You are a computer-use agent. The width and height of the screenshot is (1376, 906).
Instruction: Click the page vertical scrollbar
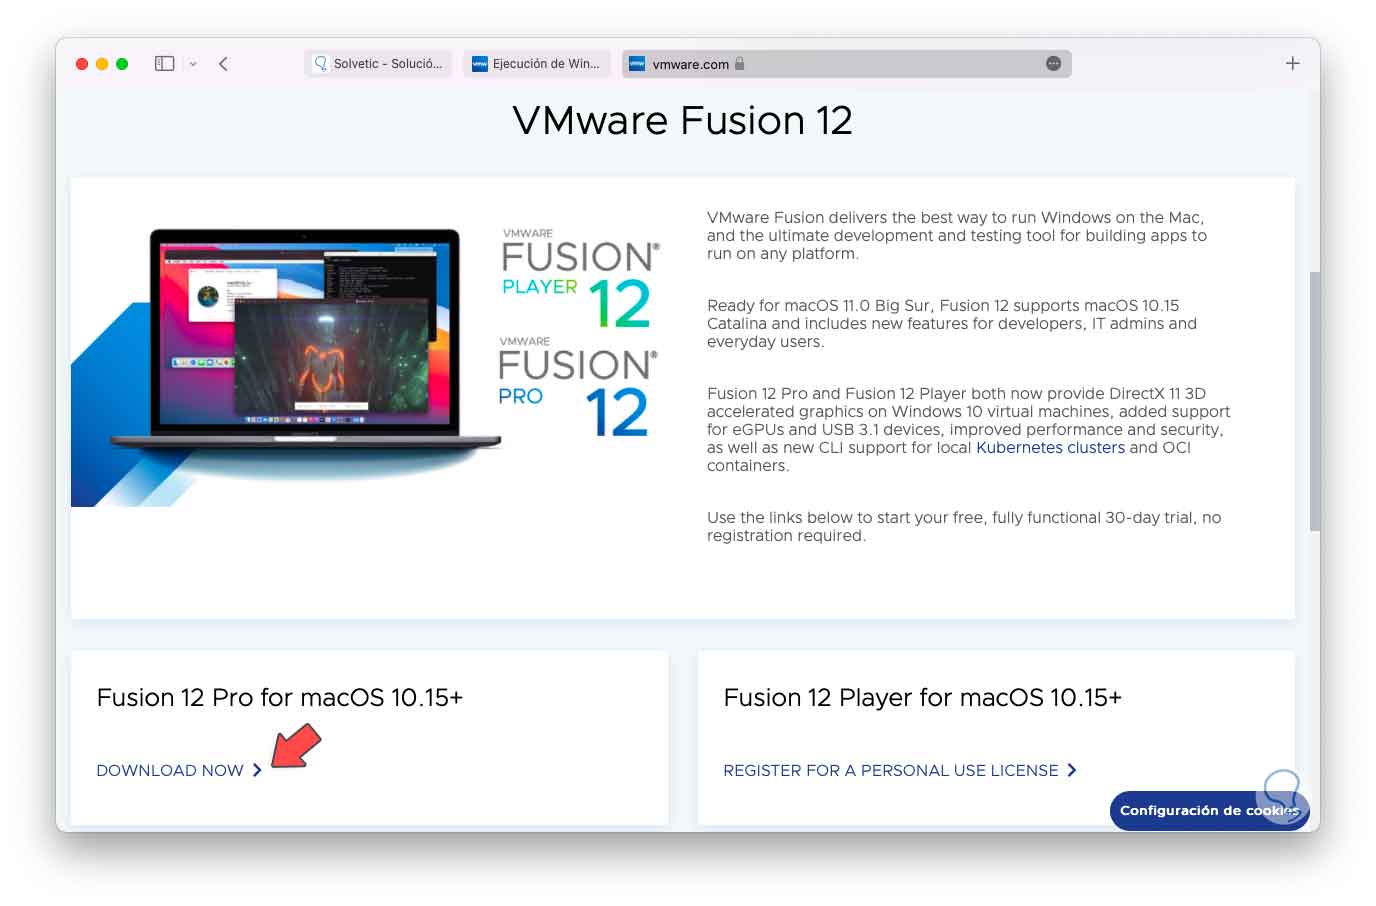pos(1315,400)
